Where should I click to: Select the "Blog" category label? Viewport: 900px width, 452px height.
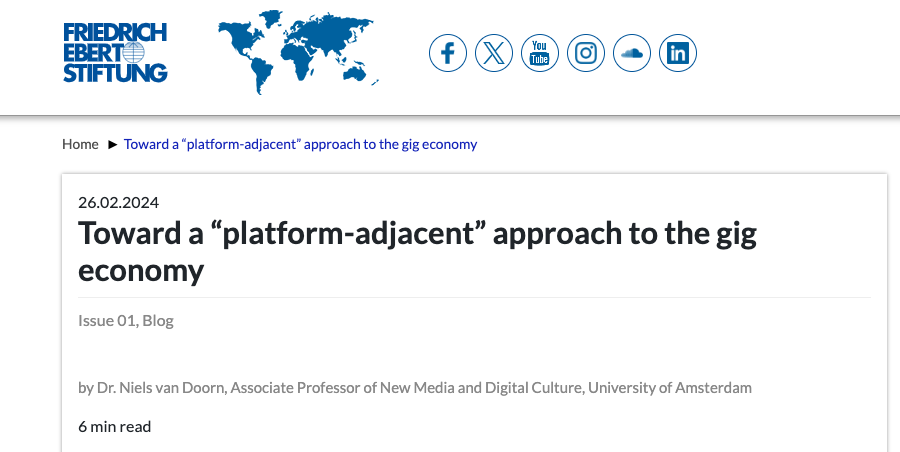tap(158, 321)
